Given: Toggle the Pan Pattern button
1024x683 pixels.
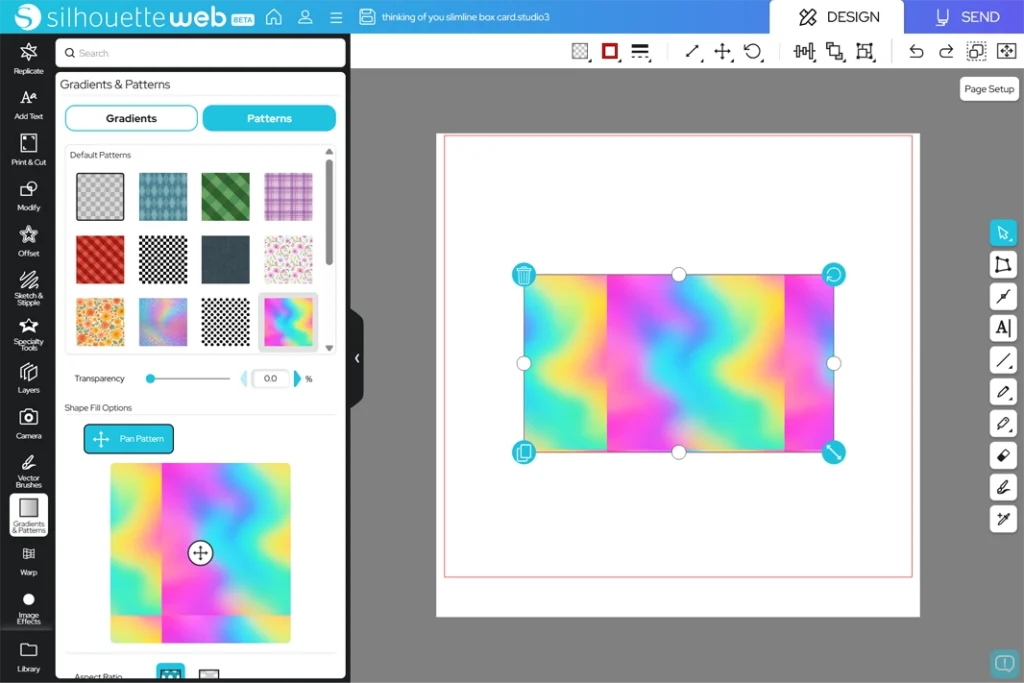Looking at the screenshot, I should point(129,439).
